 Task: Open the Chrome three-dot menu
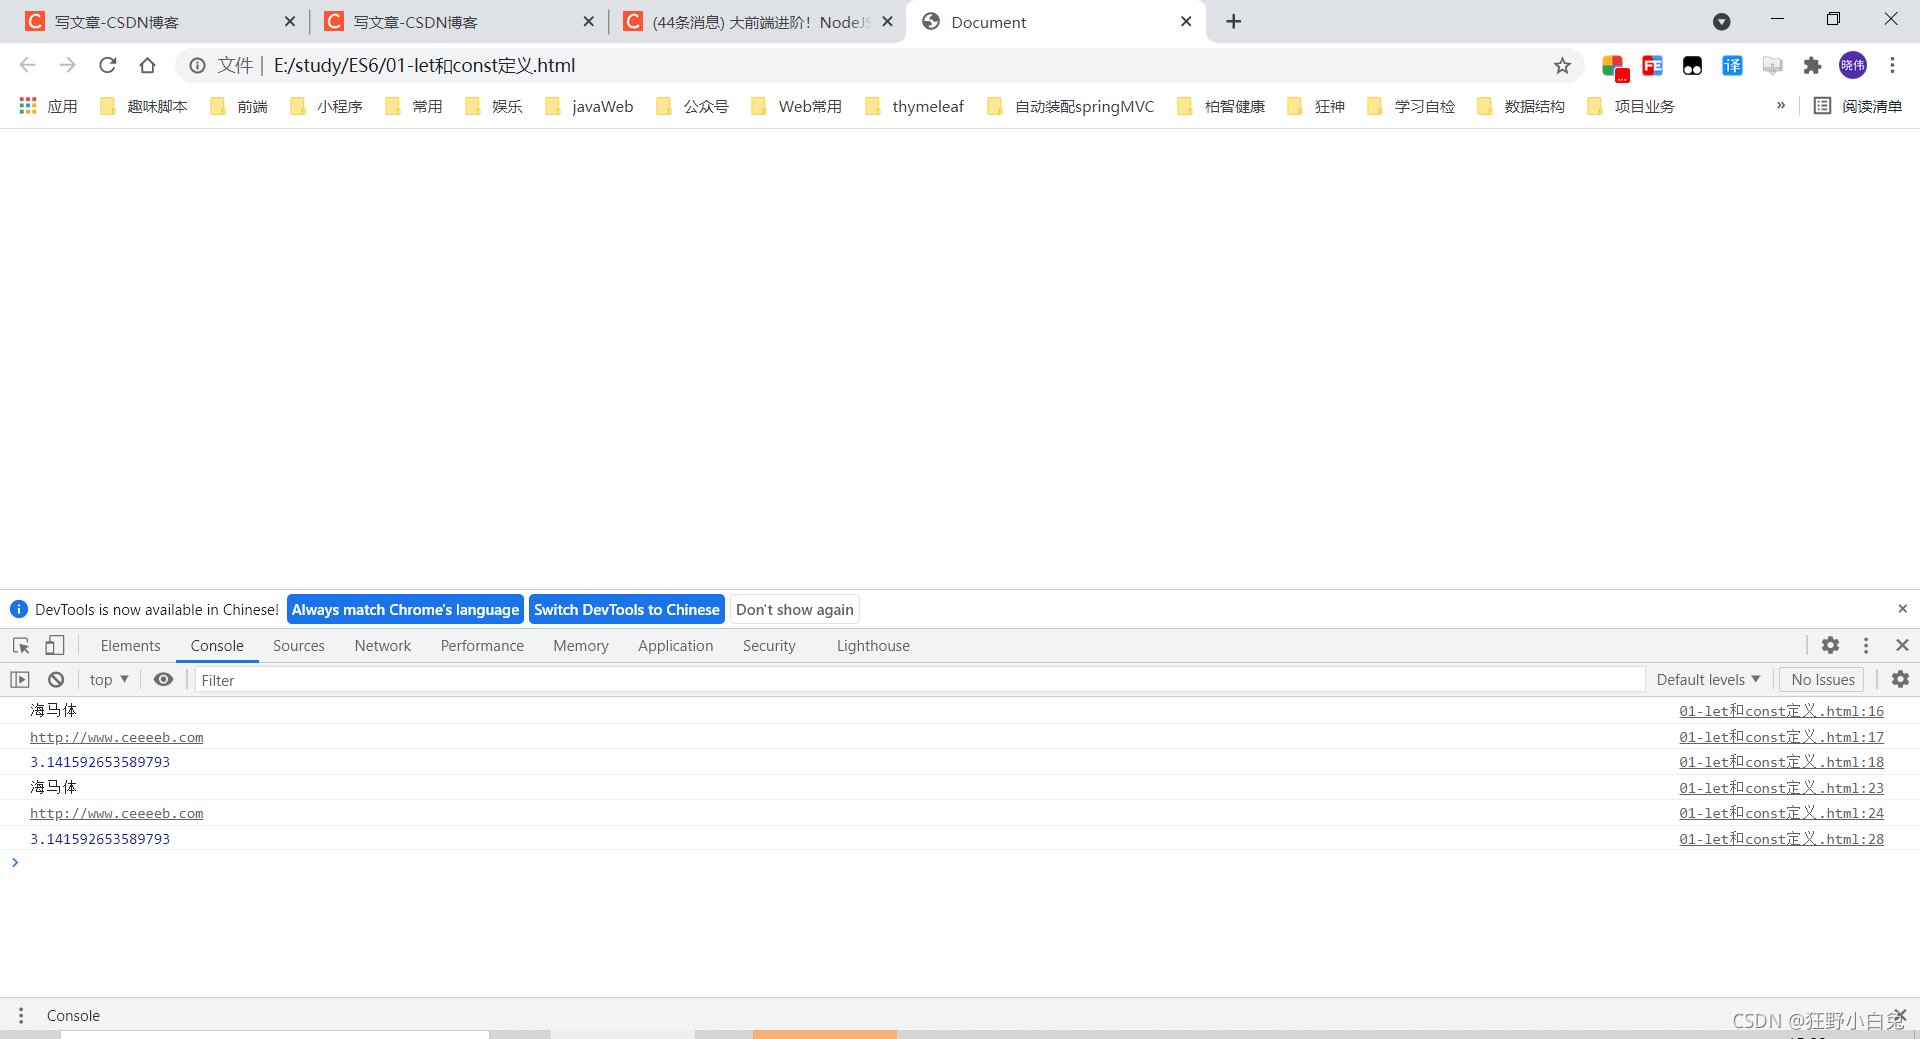1892,65
